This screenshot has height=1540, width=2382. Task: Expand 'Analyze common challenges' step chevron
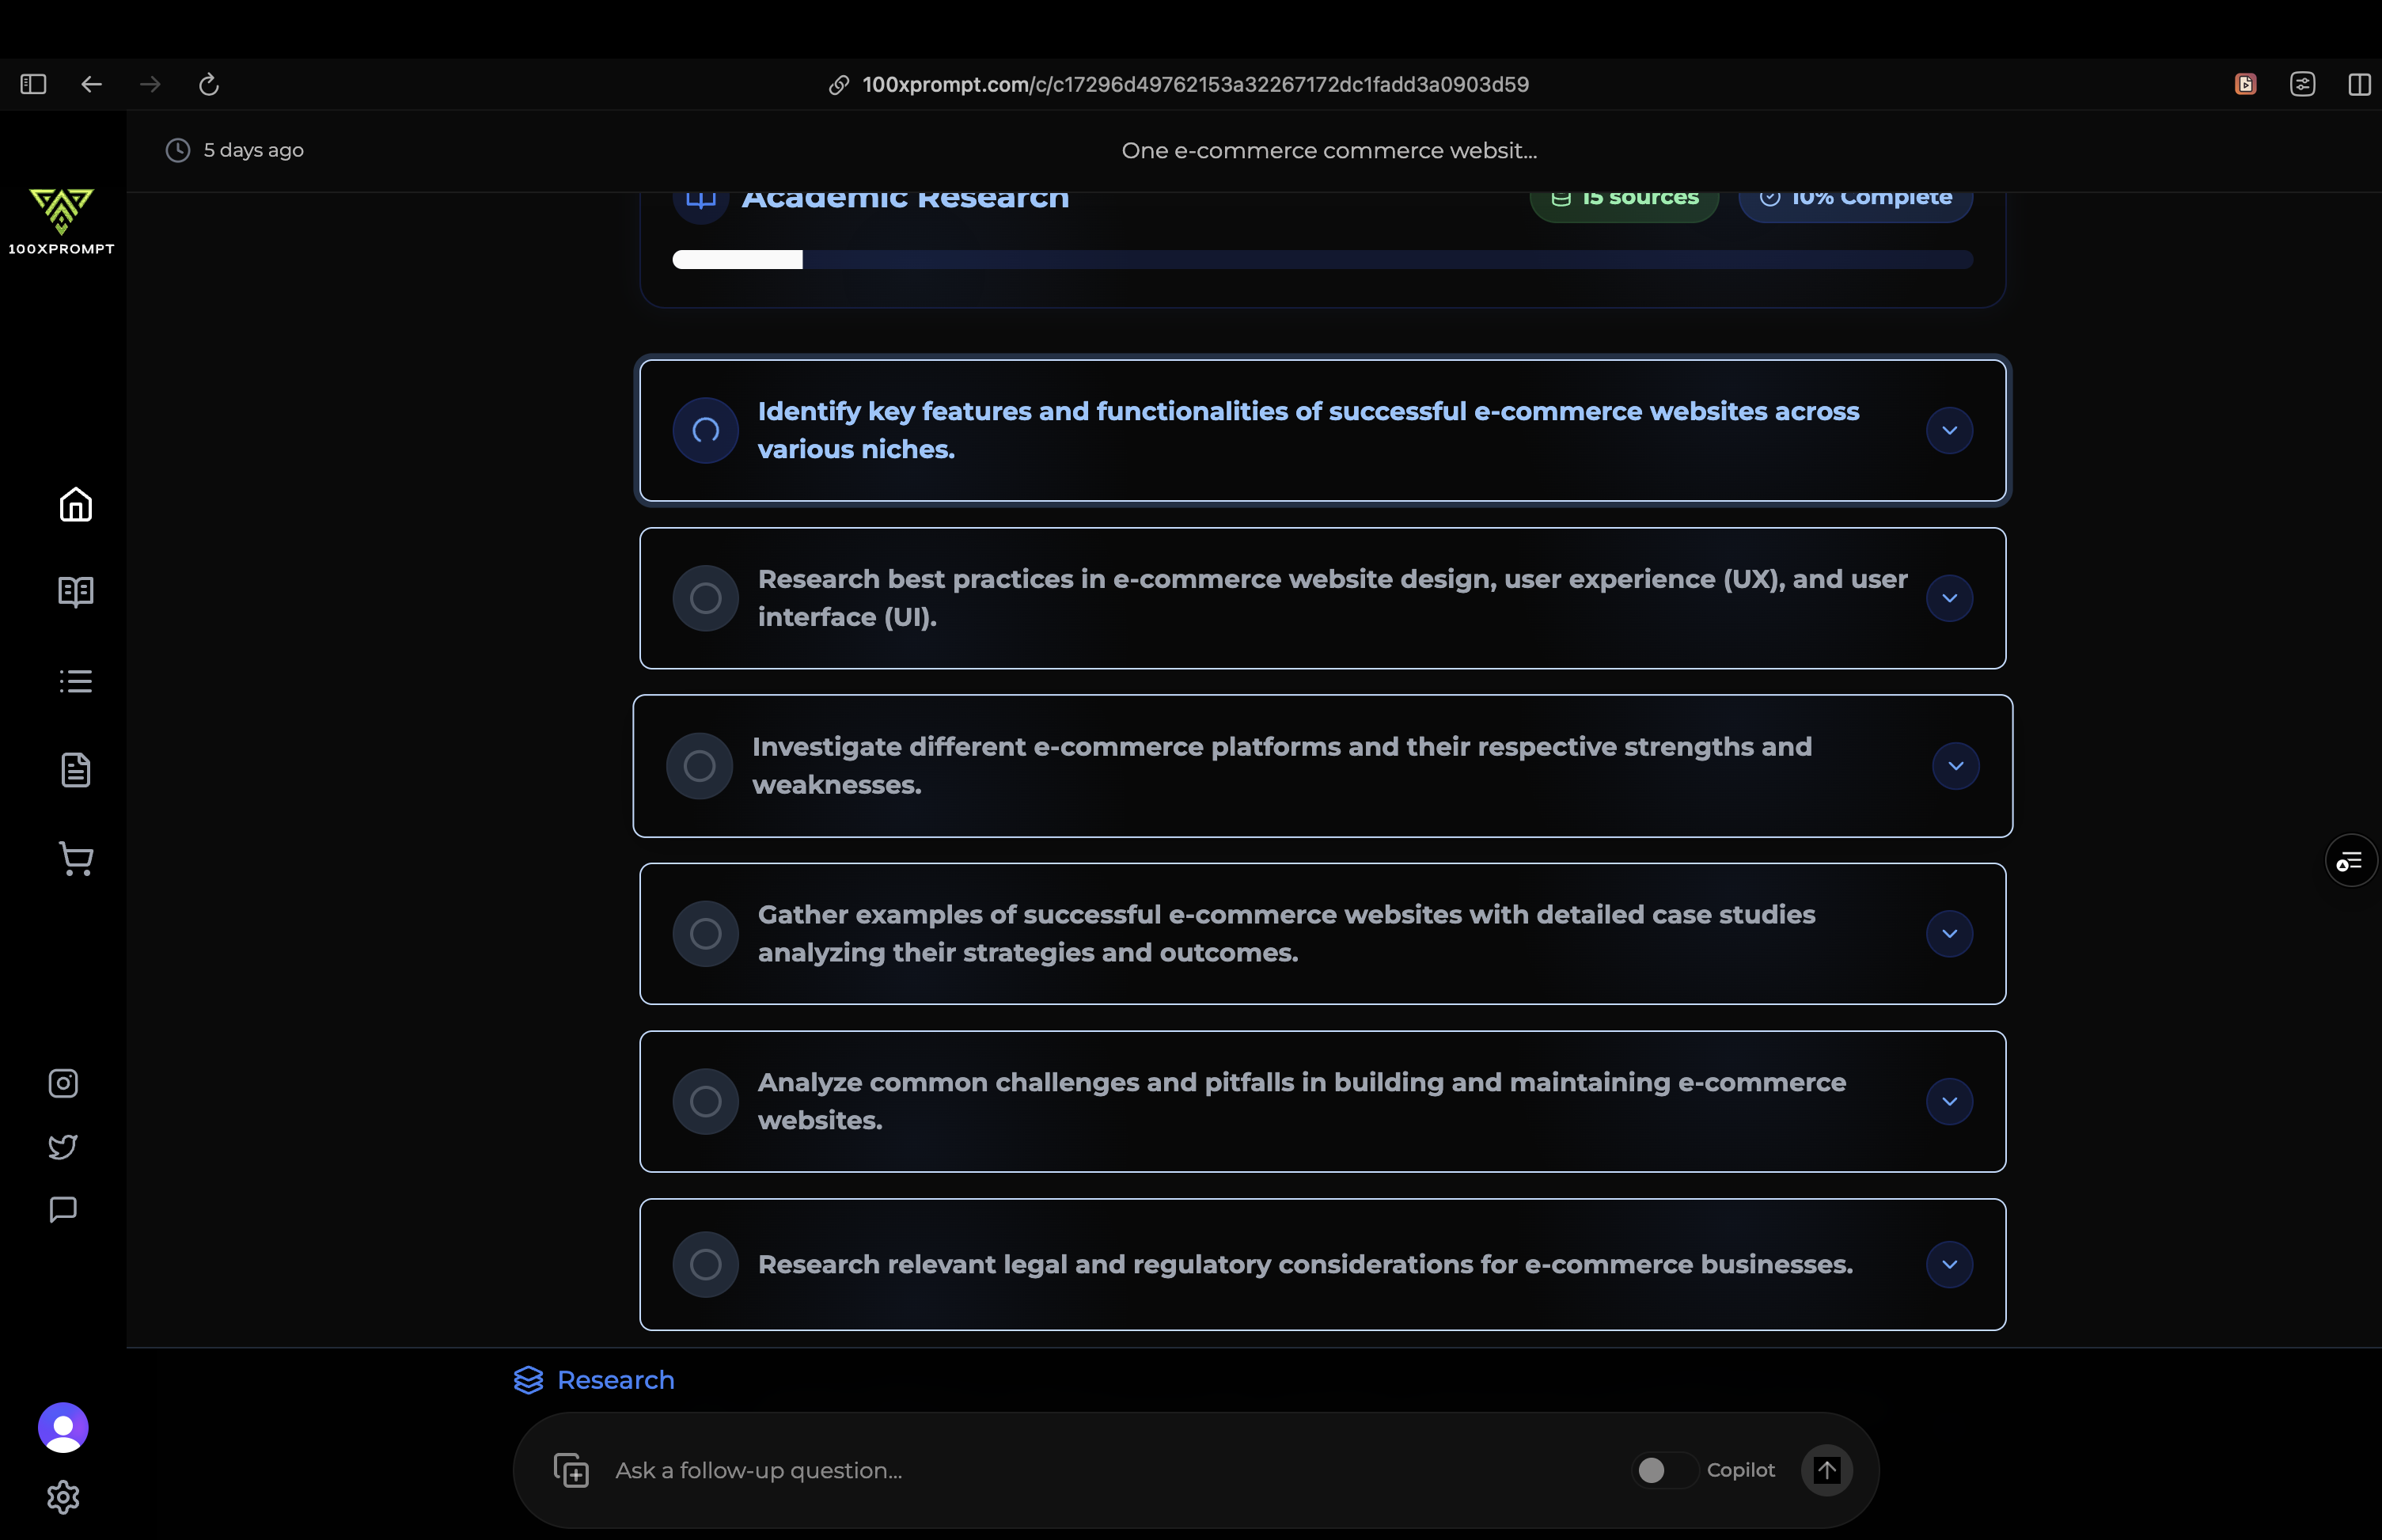click(1949, 1101)
